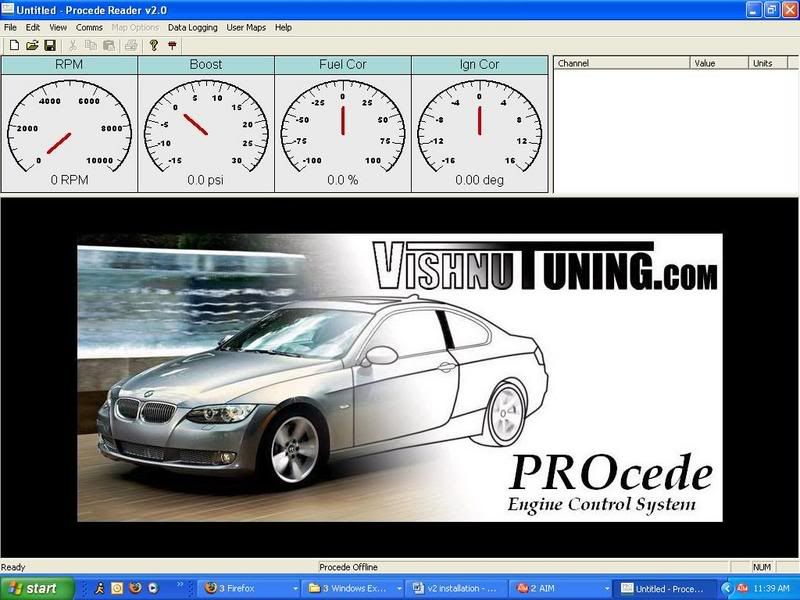Close the Procede Reader window

(789, 10)
